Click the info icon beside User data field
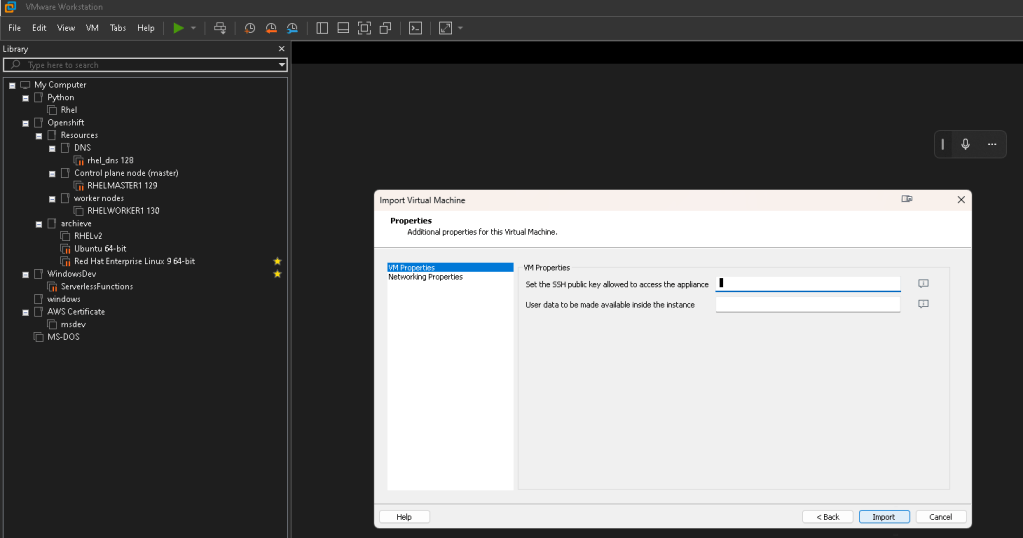The width and height of the screenshot is (1023, 538). point(923,304)
